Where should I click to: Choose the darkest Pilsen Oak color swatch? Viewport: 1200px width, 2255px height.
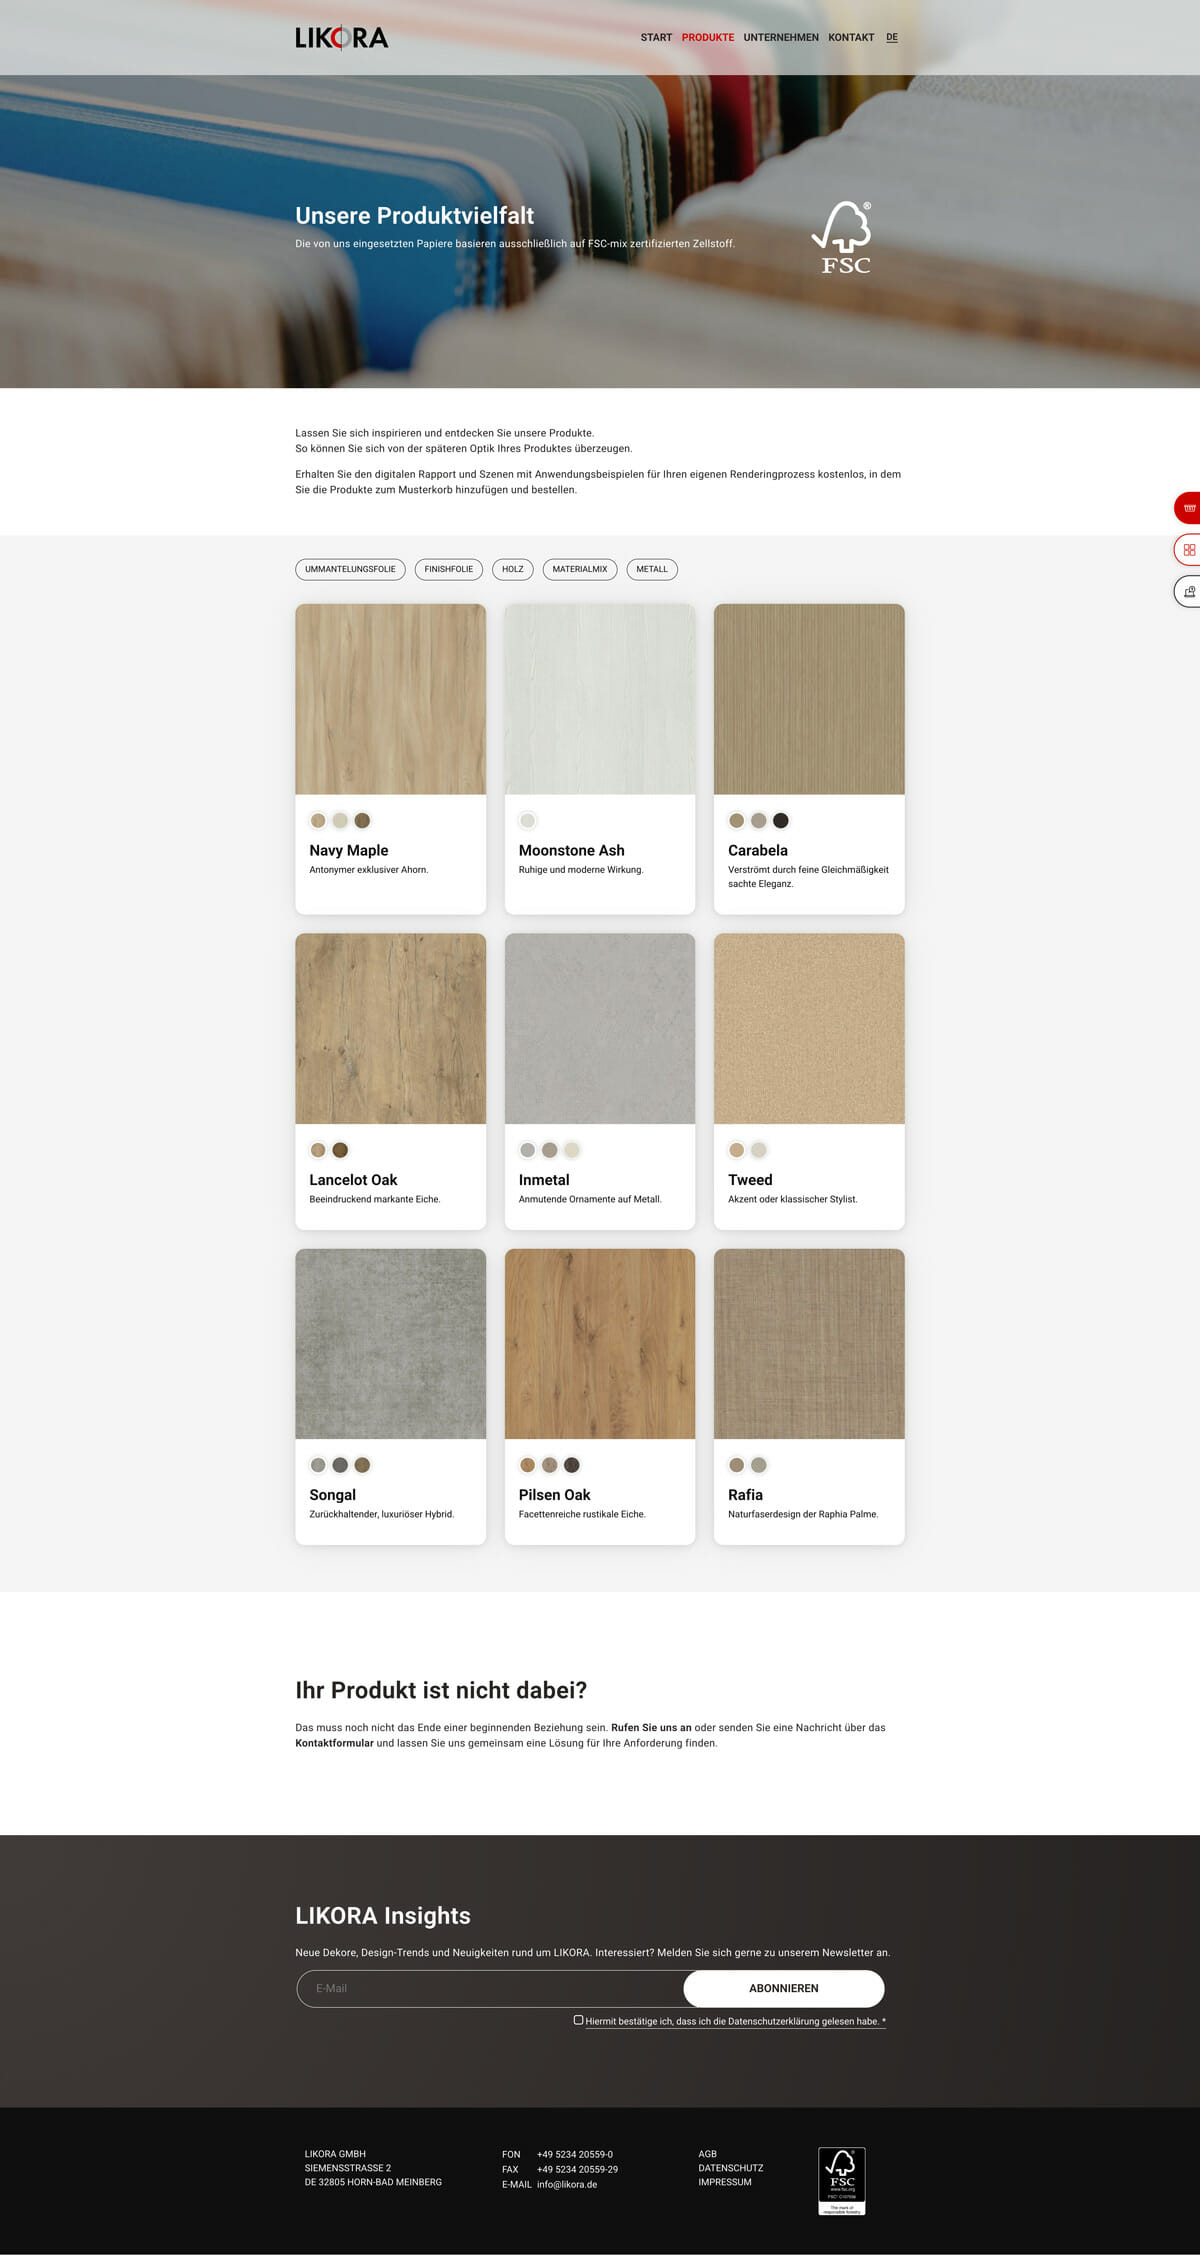(x=572, y=1465)
